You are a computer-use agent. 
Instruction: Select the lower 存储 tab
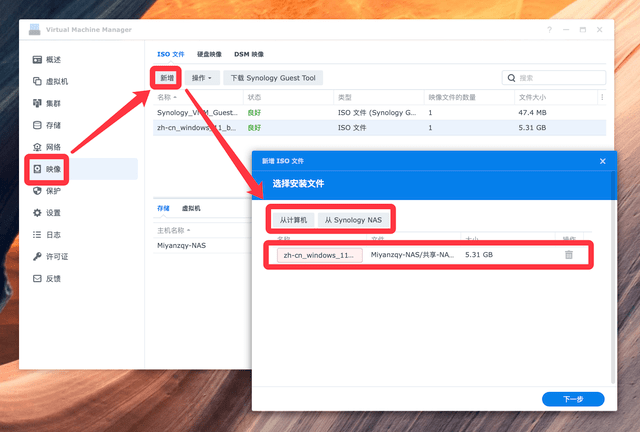163,208
